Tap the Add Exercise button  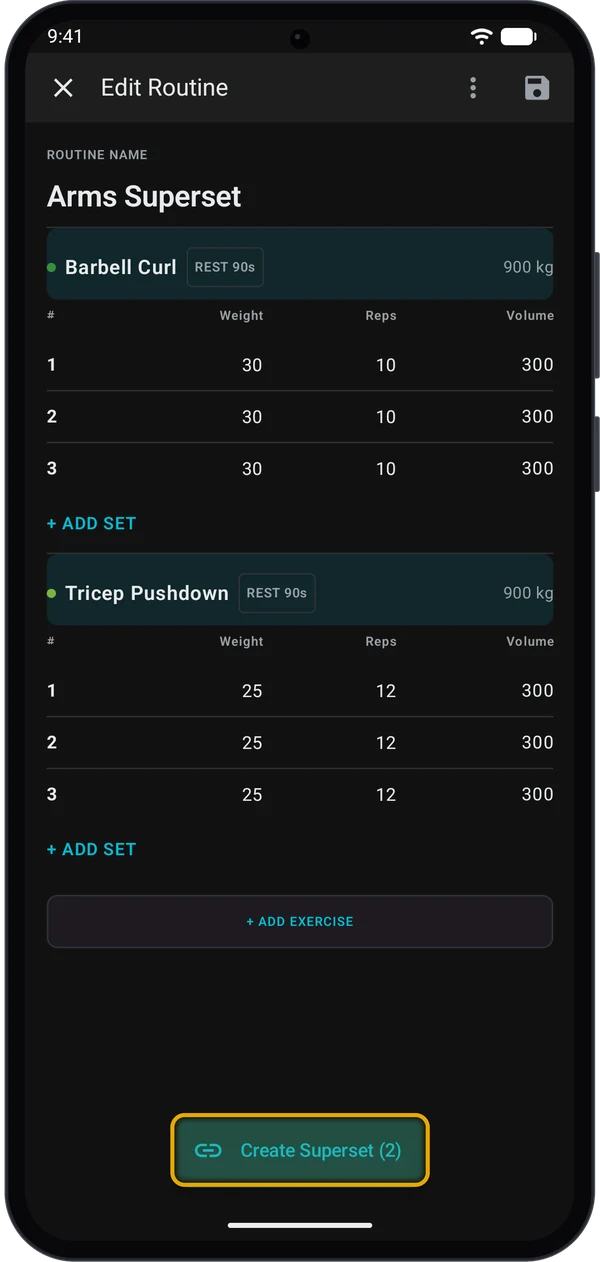click(300, 921)
